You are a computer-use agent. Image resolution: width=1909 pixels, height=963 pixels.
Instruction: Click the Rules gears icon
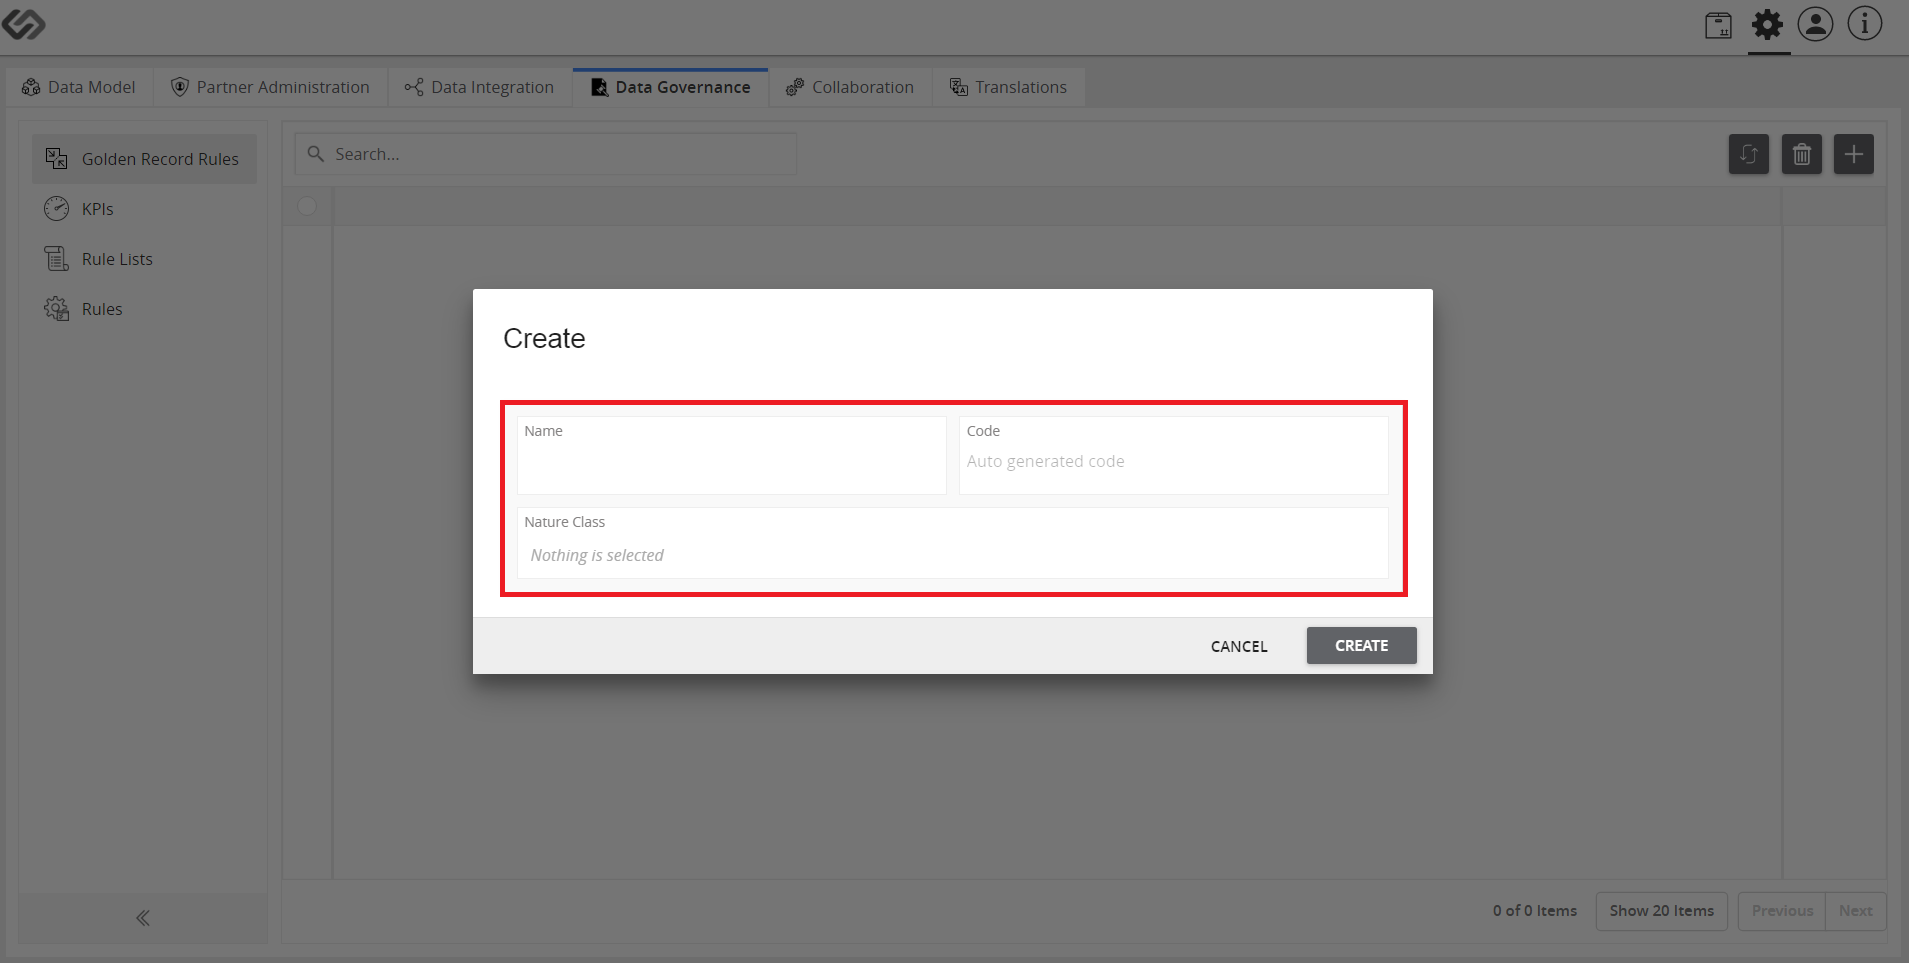[56, 309]
